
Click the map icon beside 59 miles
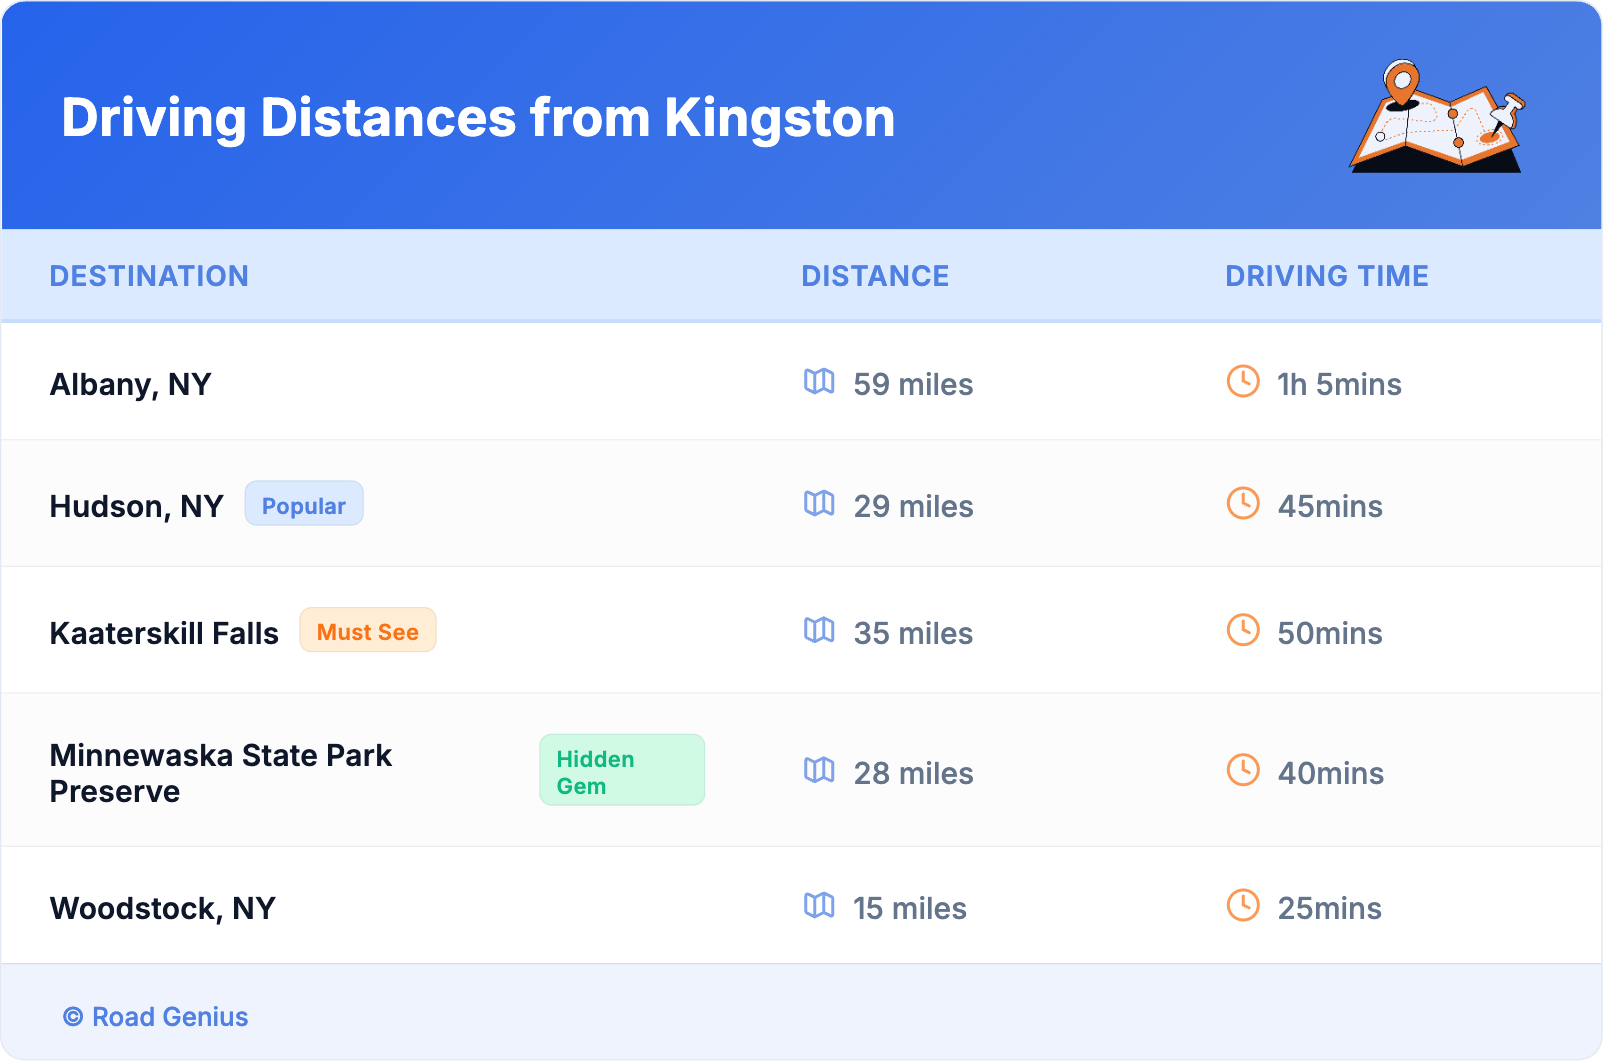point(819,382)
